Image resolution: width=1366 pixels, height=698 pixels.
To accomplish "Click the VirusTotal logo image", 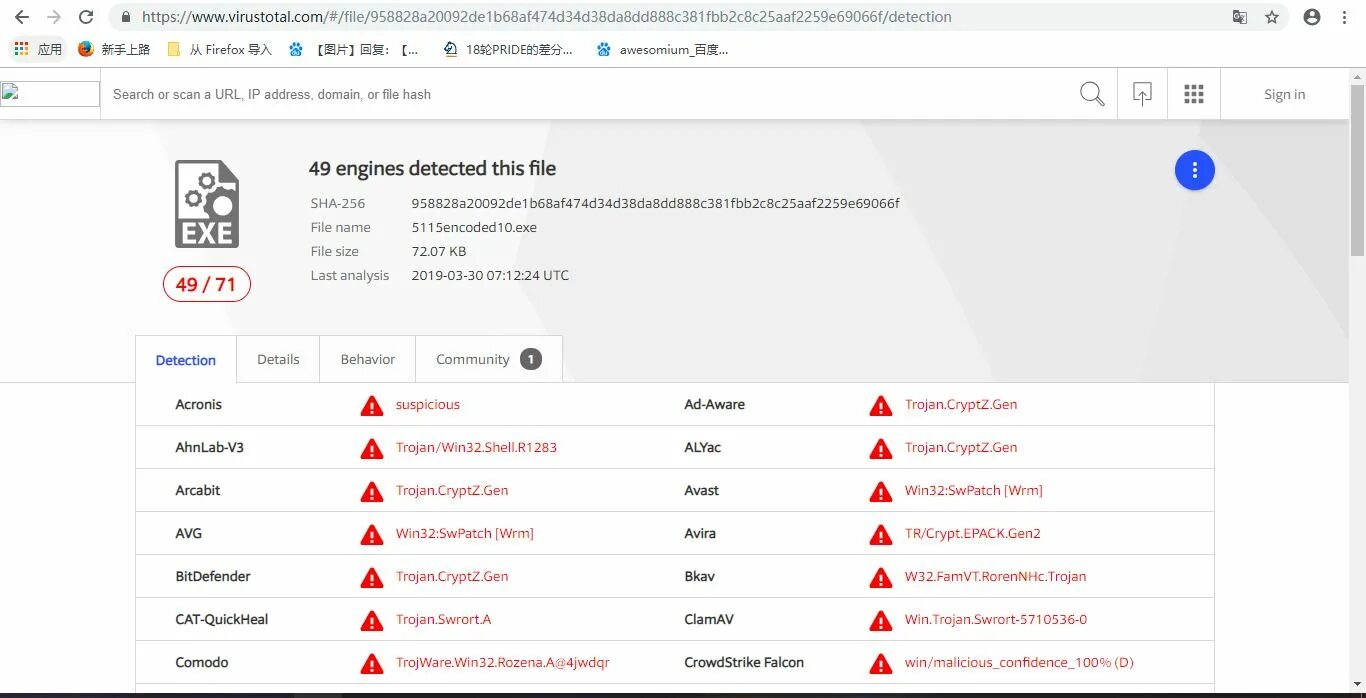I will point(50,94).
